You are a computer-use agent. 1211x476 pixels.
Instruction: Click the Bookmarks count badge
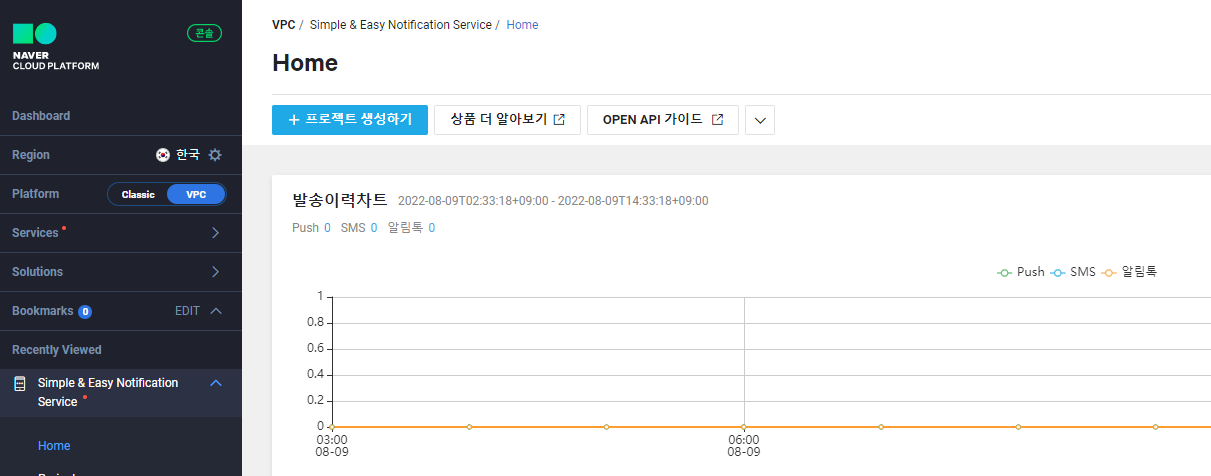[x=85, y=311]
